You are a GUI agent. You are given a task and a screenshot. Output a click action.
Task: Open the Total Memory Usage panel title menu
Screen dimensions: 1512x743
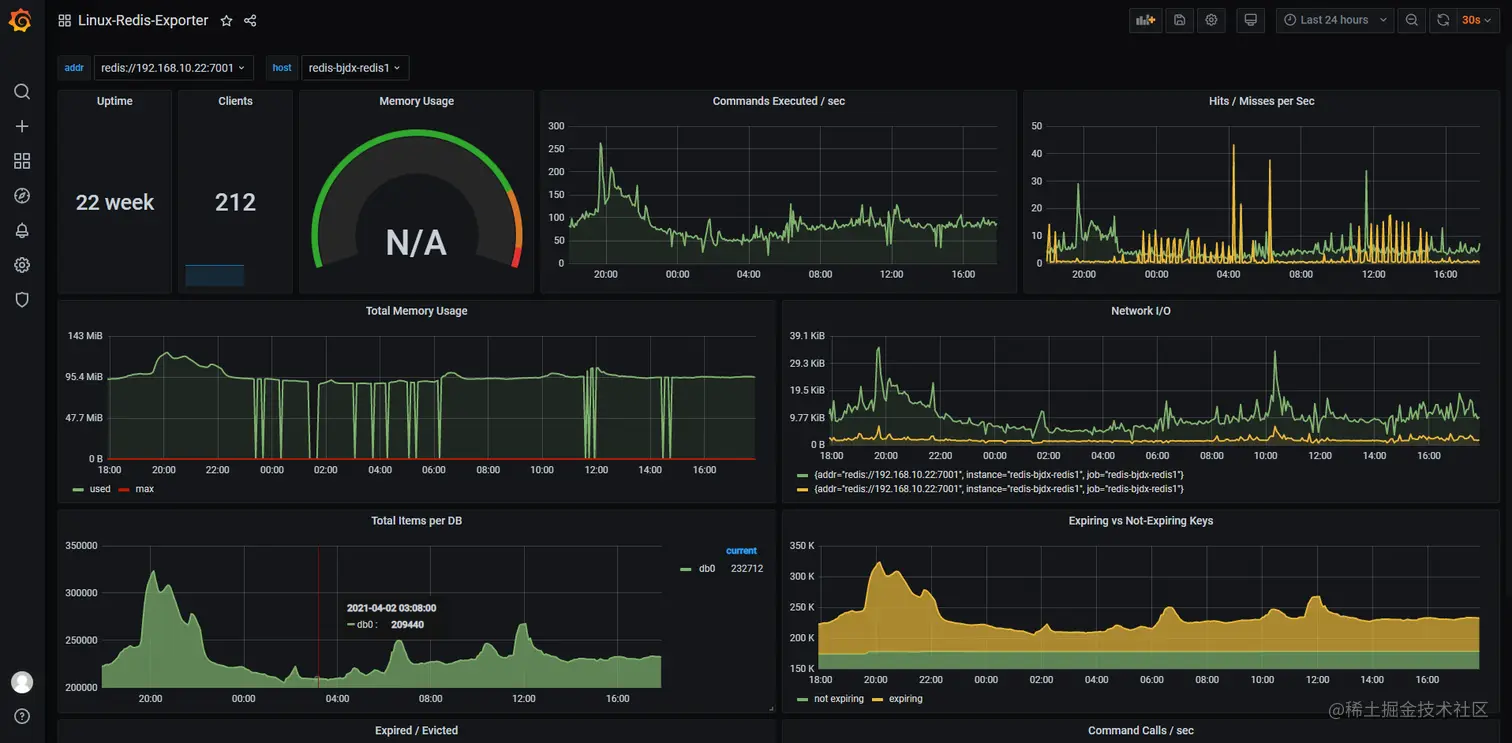point(416,311)
